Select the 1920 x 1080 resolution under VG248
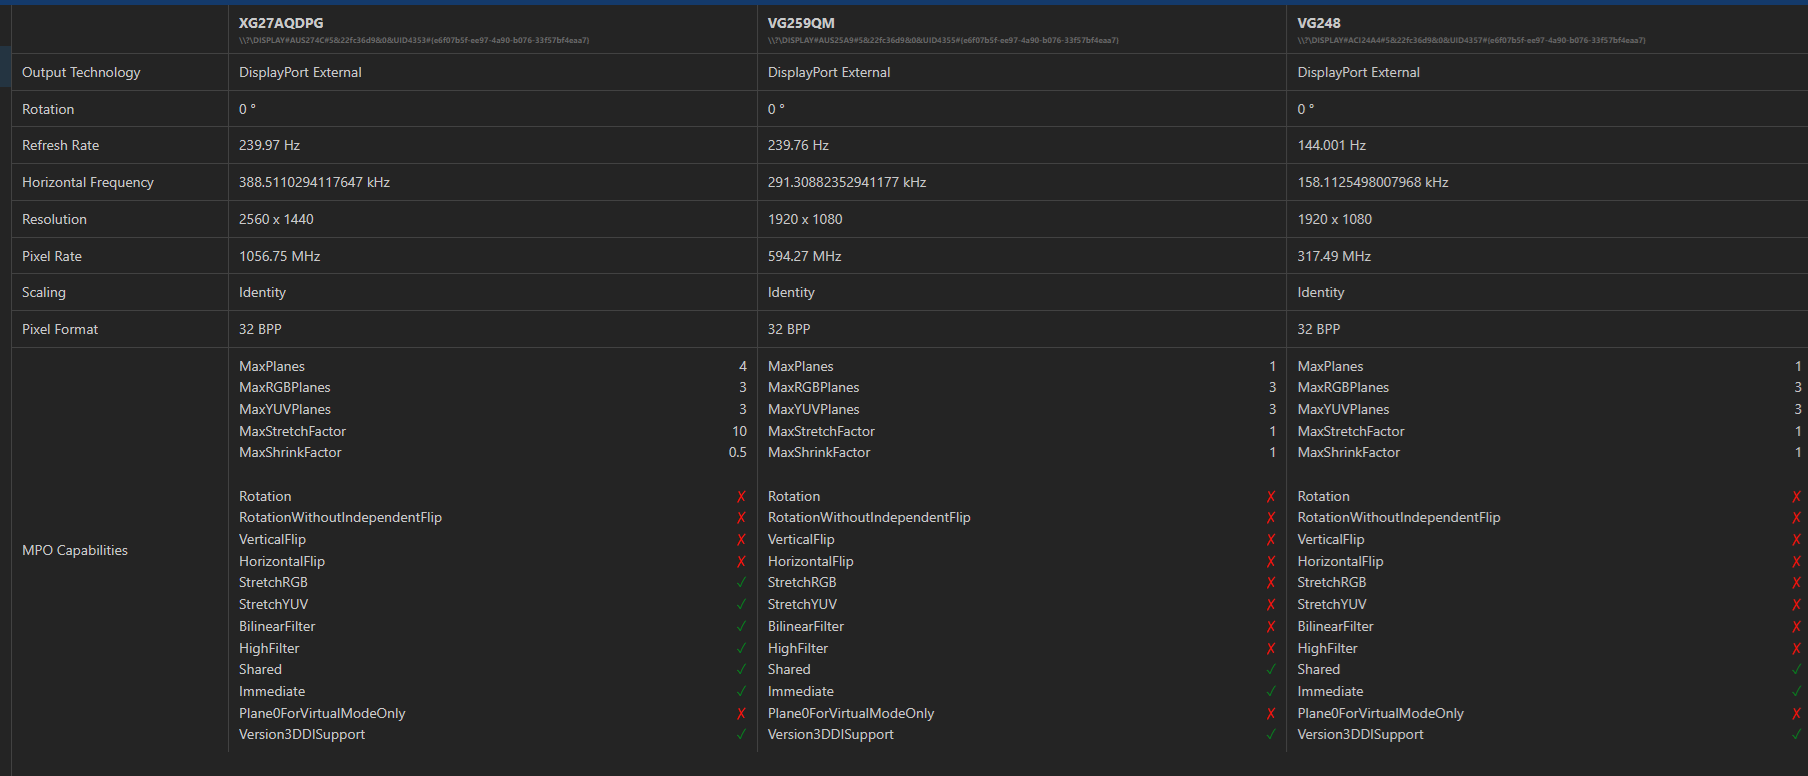Viewport: 1808px width, 776px height. click(x=1334, y=219)
